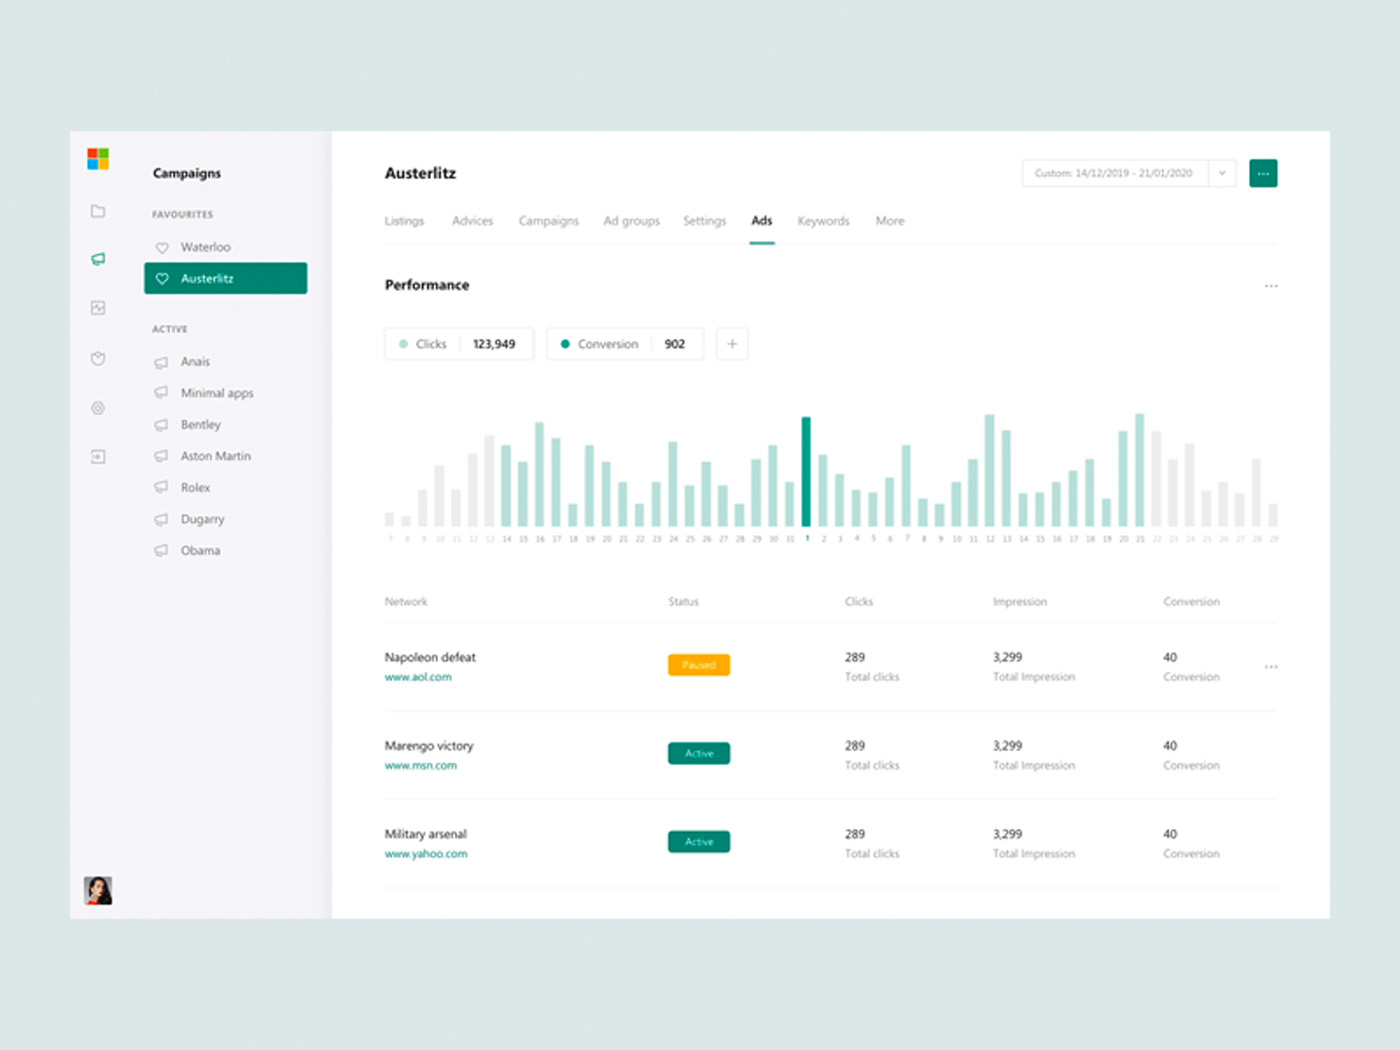1400x1050 pixels.
Task: Toggle the Clicks metric chip
Action: [459, 344]
